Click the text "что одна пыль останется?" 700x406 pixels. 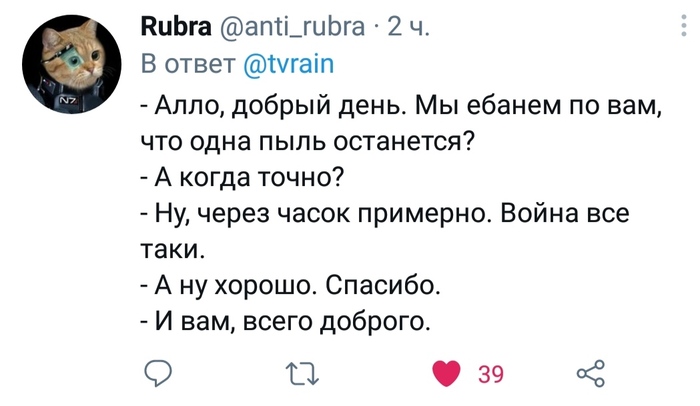tap(307, 141)
